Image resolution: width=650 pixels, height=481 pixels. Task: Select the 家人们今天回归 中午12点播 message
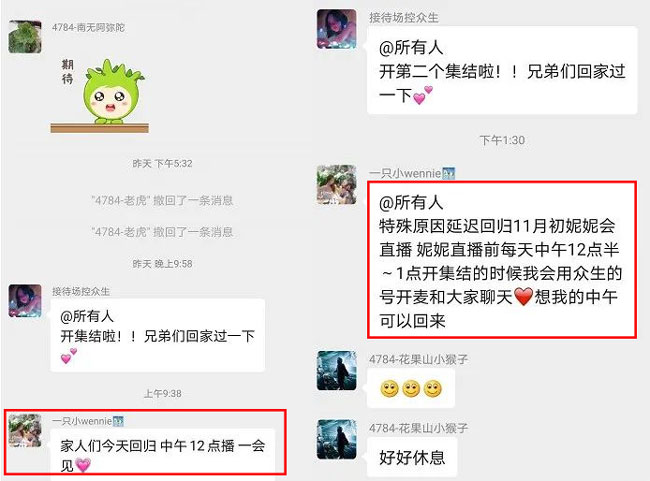pos(163,452)
